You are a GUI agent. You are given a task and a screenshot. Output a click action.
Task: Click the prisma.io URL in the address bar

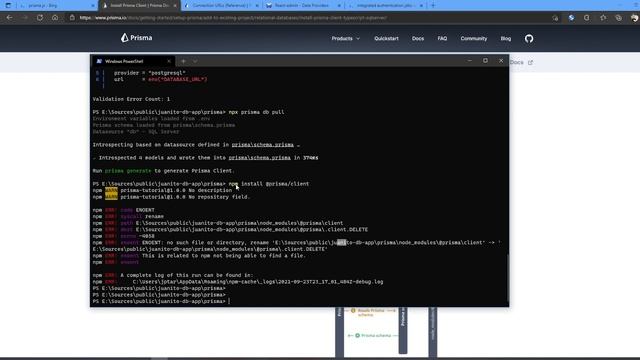233,18
